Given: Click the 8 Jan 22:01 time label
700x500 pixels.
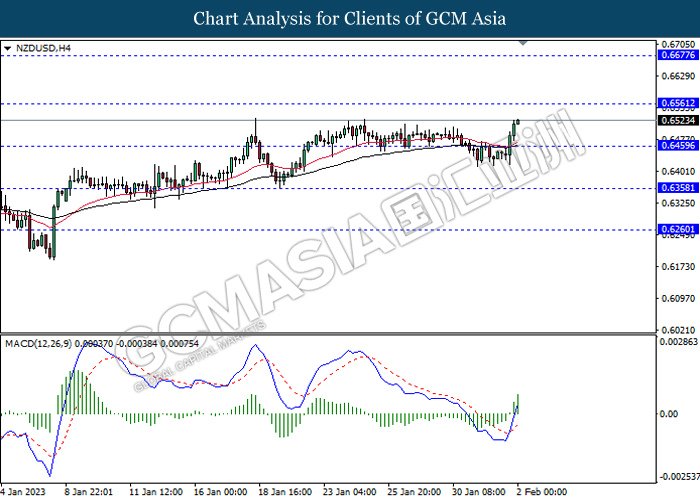Looking at the screenshot, I should tap(88, 492).
